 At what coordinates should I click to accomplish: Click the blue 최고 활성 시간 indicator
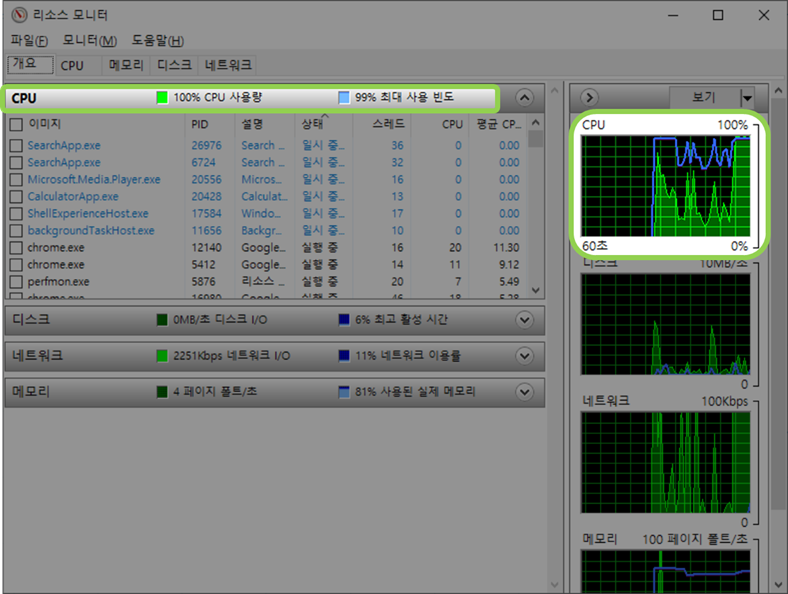click(344, 320)
